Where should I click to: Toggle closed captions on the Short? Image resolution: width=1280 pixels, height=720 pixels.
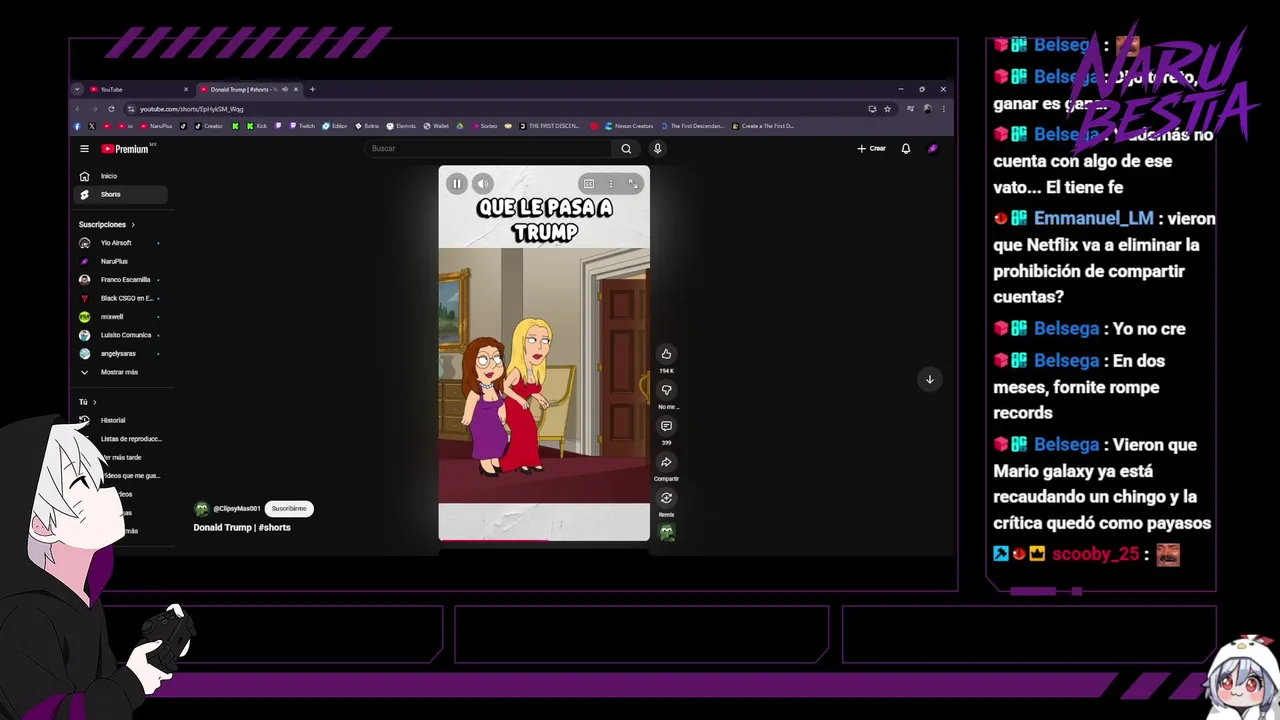coord(589,184)
